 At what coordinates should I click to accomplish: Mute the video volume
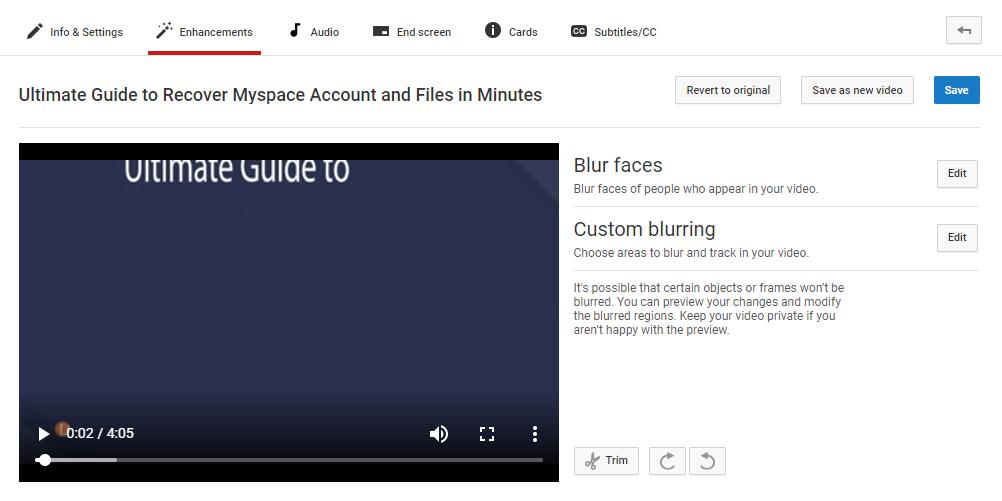click(x=438, y=434)
